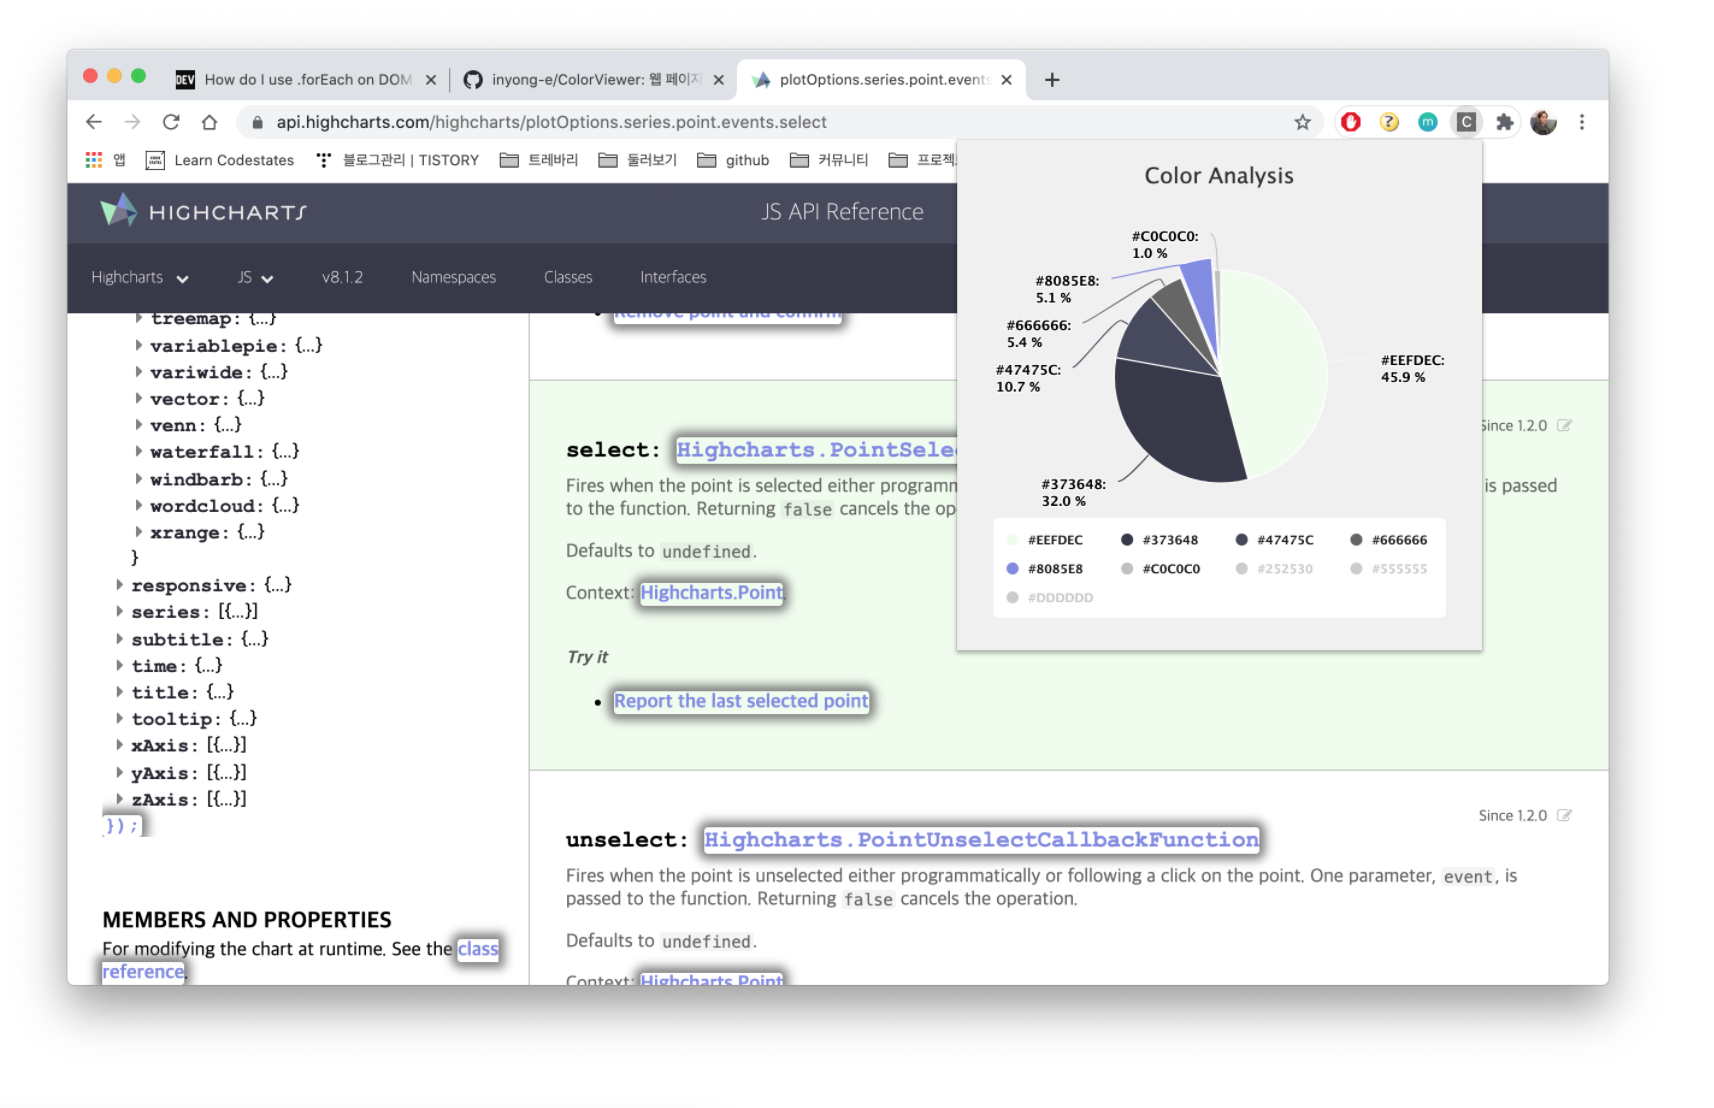Open the teal 'm' extension icon
The width and height of the screenshot is (1714, 1108).
(x=1428, y=122)
